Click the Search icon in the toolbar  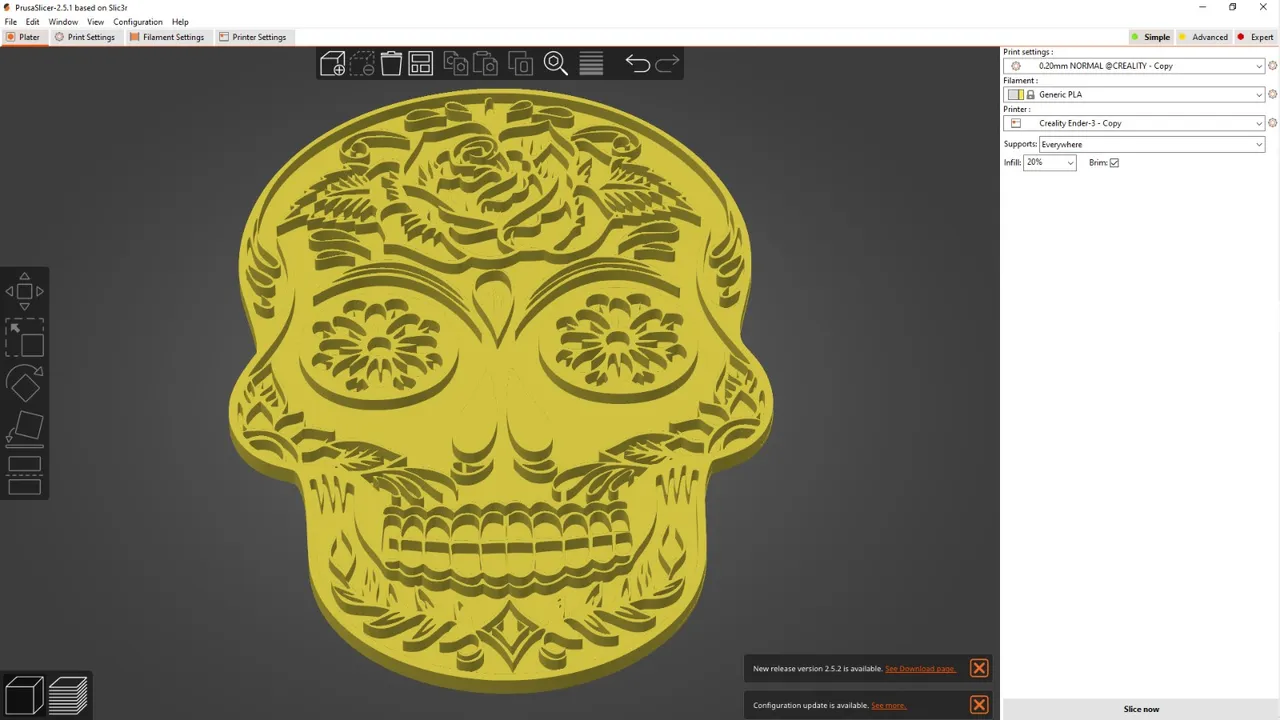[x=556, y=63]
